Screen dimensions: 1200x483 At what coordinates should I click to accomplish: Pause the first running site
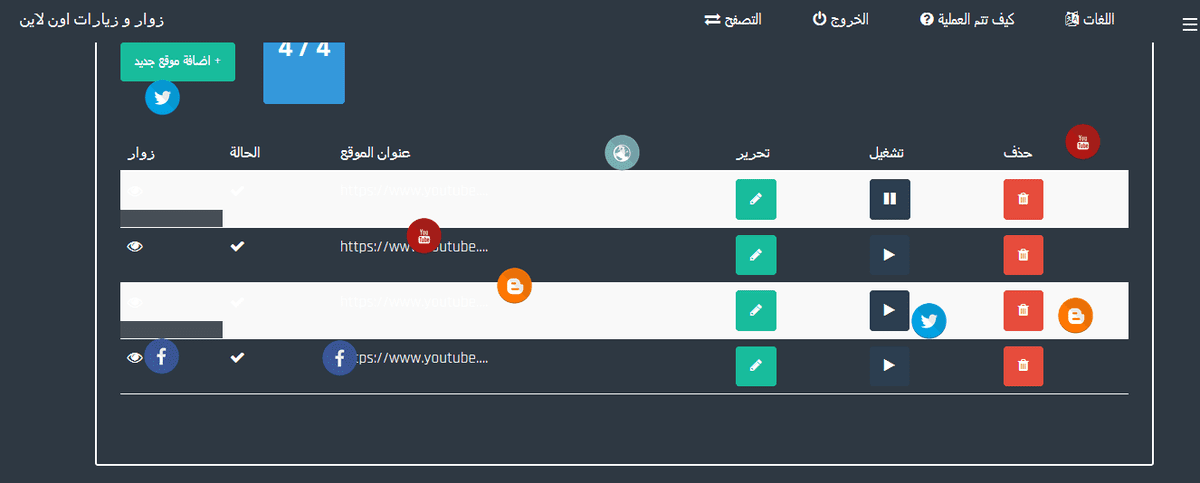click(889, 198)
